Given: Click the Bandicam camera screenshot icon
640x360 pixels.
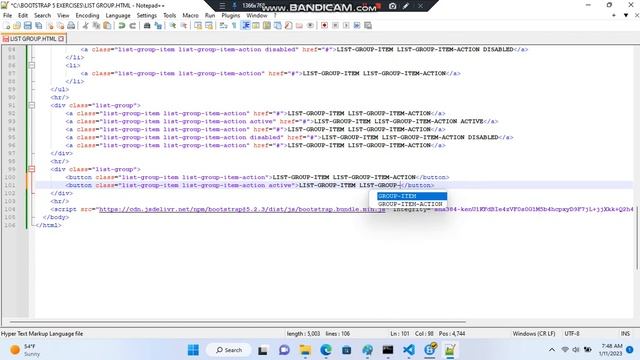Looking at the screenshot, I should [x=392, y=6].
